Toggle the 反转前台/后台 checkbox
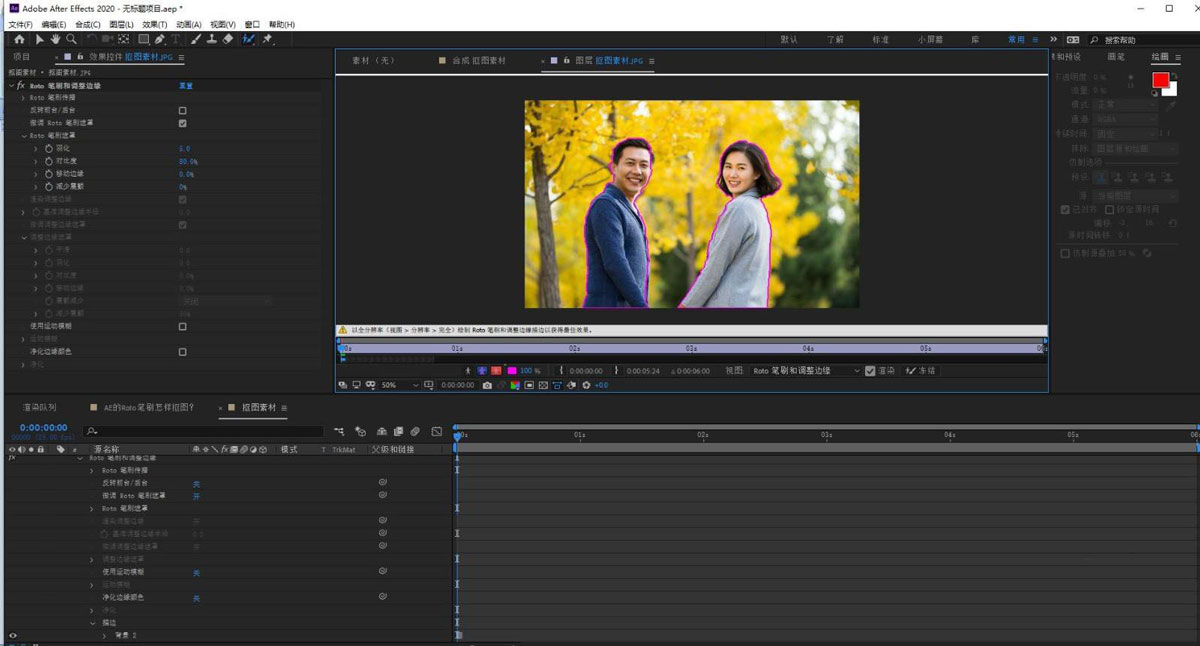The height and width of the screenshot is (646, 1200). (x=182, y=110)
